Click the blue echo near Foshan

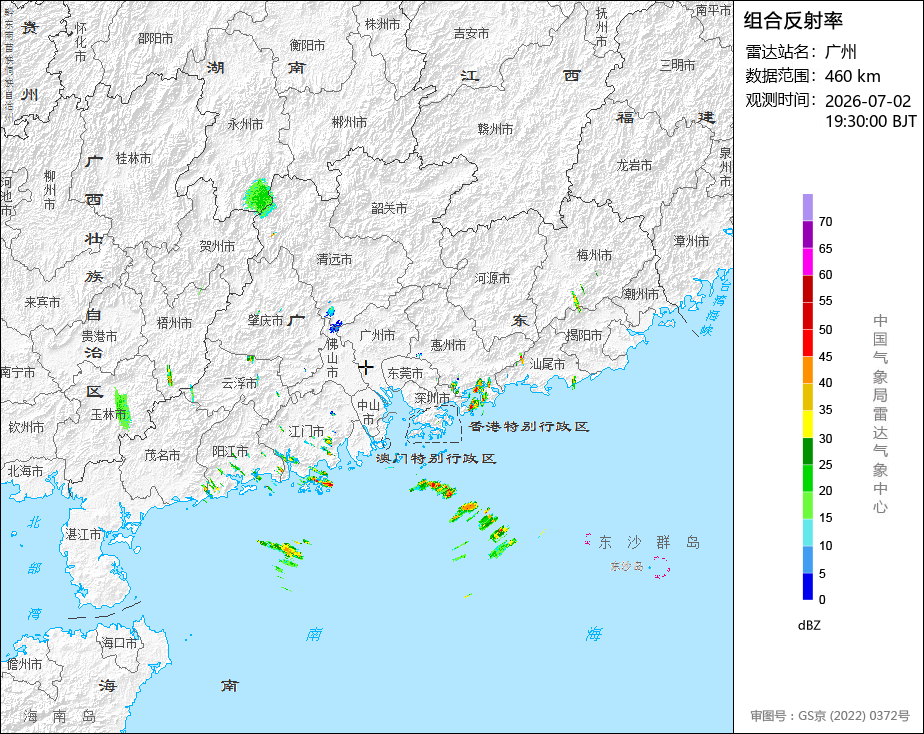335,325
